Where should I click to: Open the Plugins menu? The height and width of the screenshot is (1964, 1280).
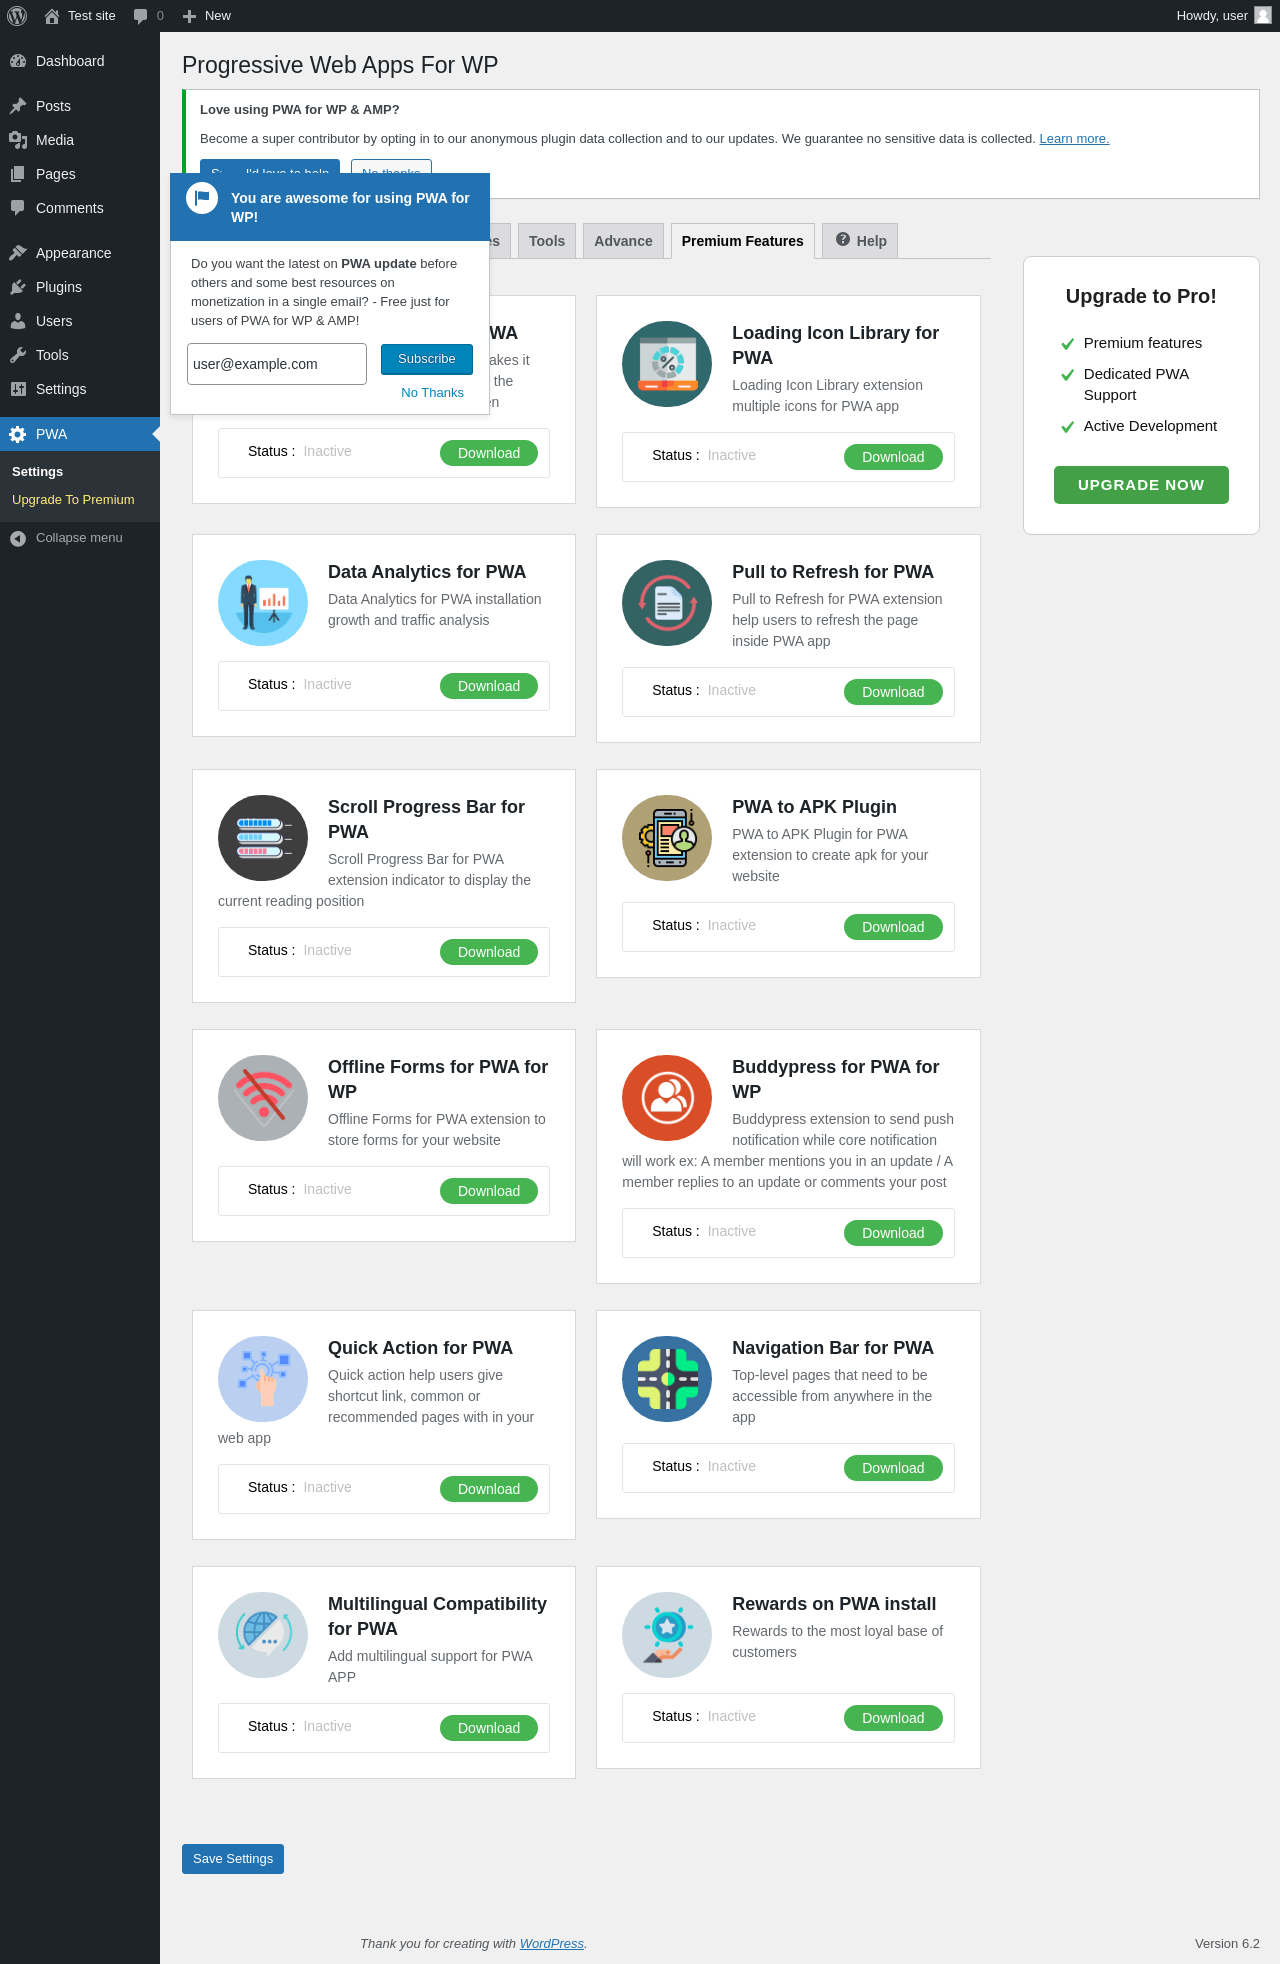click(80, 287)
